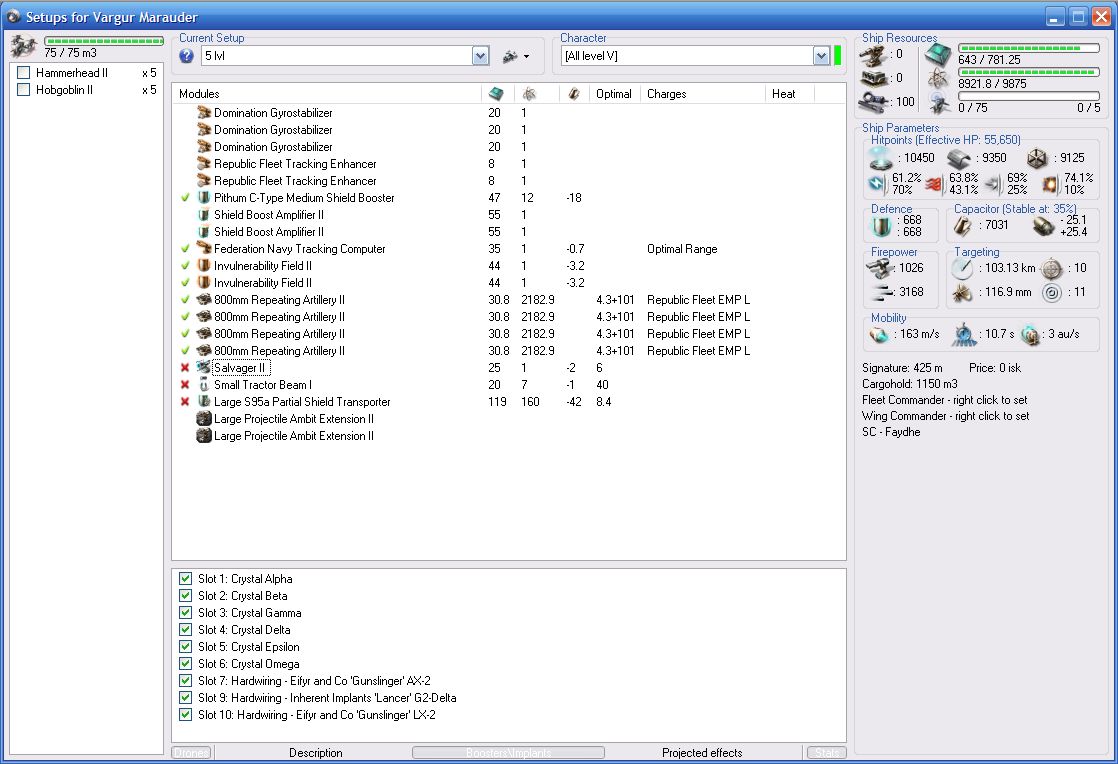Click Large S95a Partial Shield Transporter offline icon
Image resolution: width=1118 pixels, height=764 pixels.
pyautogui.click(x=185, y=402)
